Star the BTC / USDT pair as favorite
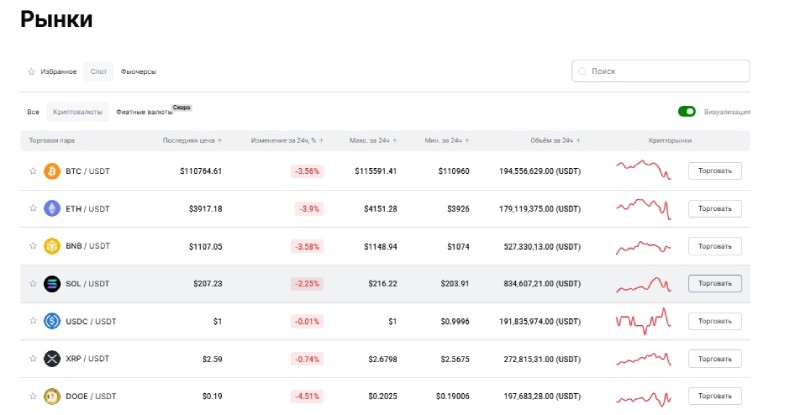Screen dimensions: 800x415 coord(33,171)
